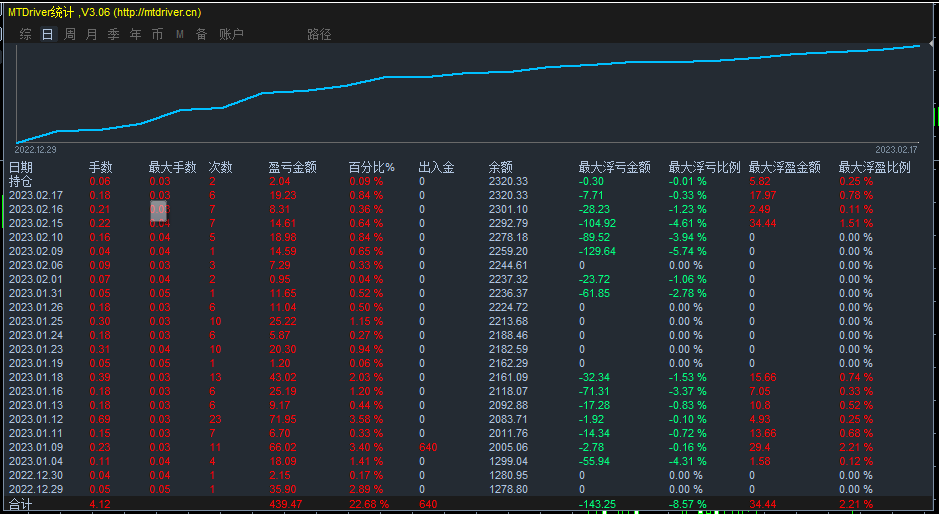Viewport: 939px width, 514px height.
Task: Select the 2023.01.26 date row
Action: coord(36,307)
